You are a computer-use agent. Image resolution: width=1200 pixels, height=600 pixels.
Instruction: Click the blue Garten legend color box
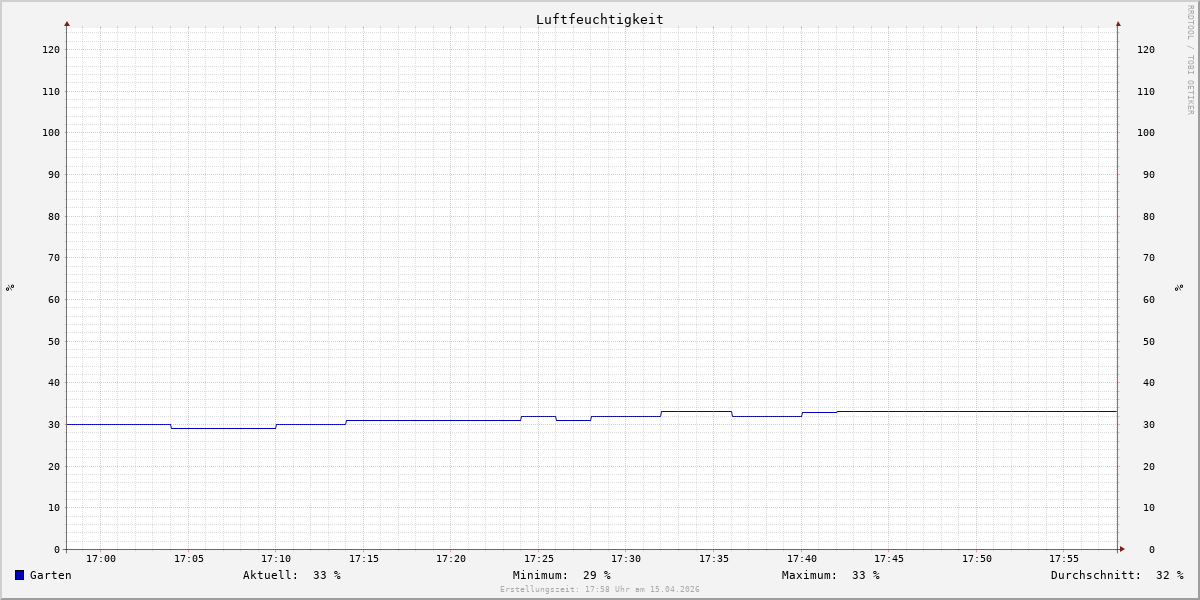tap(19, 575)
